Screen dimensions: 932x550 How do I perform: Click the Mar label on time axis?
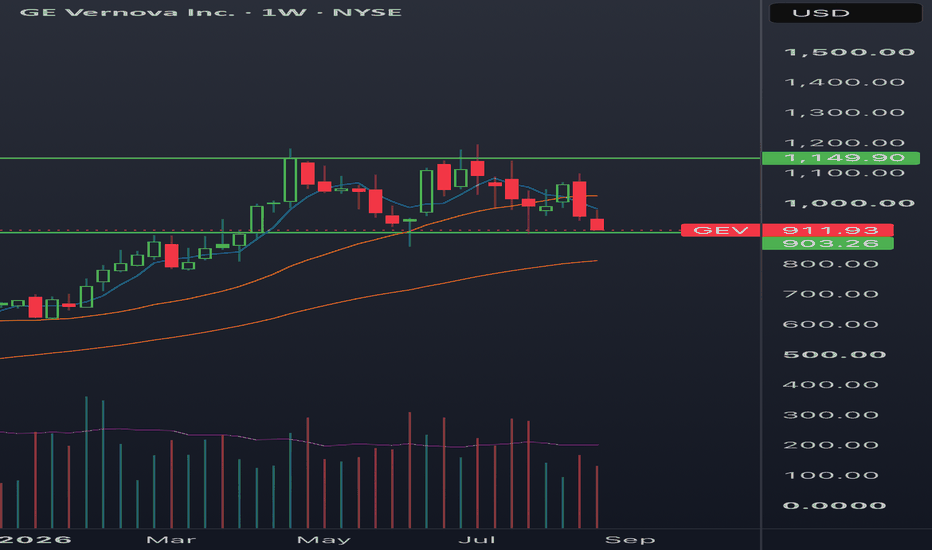click(171, 540)
